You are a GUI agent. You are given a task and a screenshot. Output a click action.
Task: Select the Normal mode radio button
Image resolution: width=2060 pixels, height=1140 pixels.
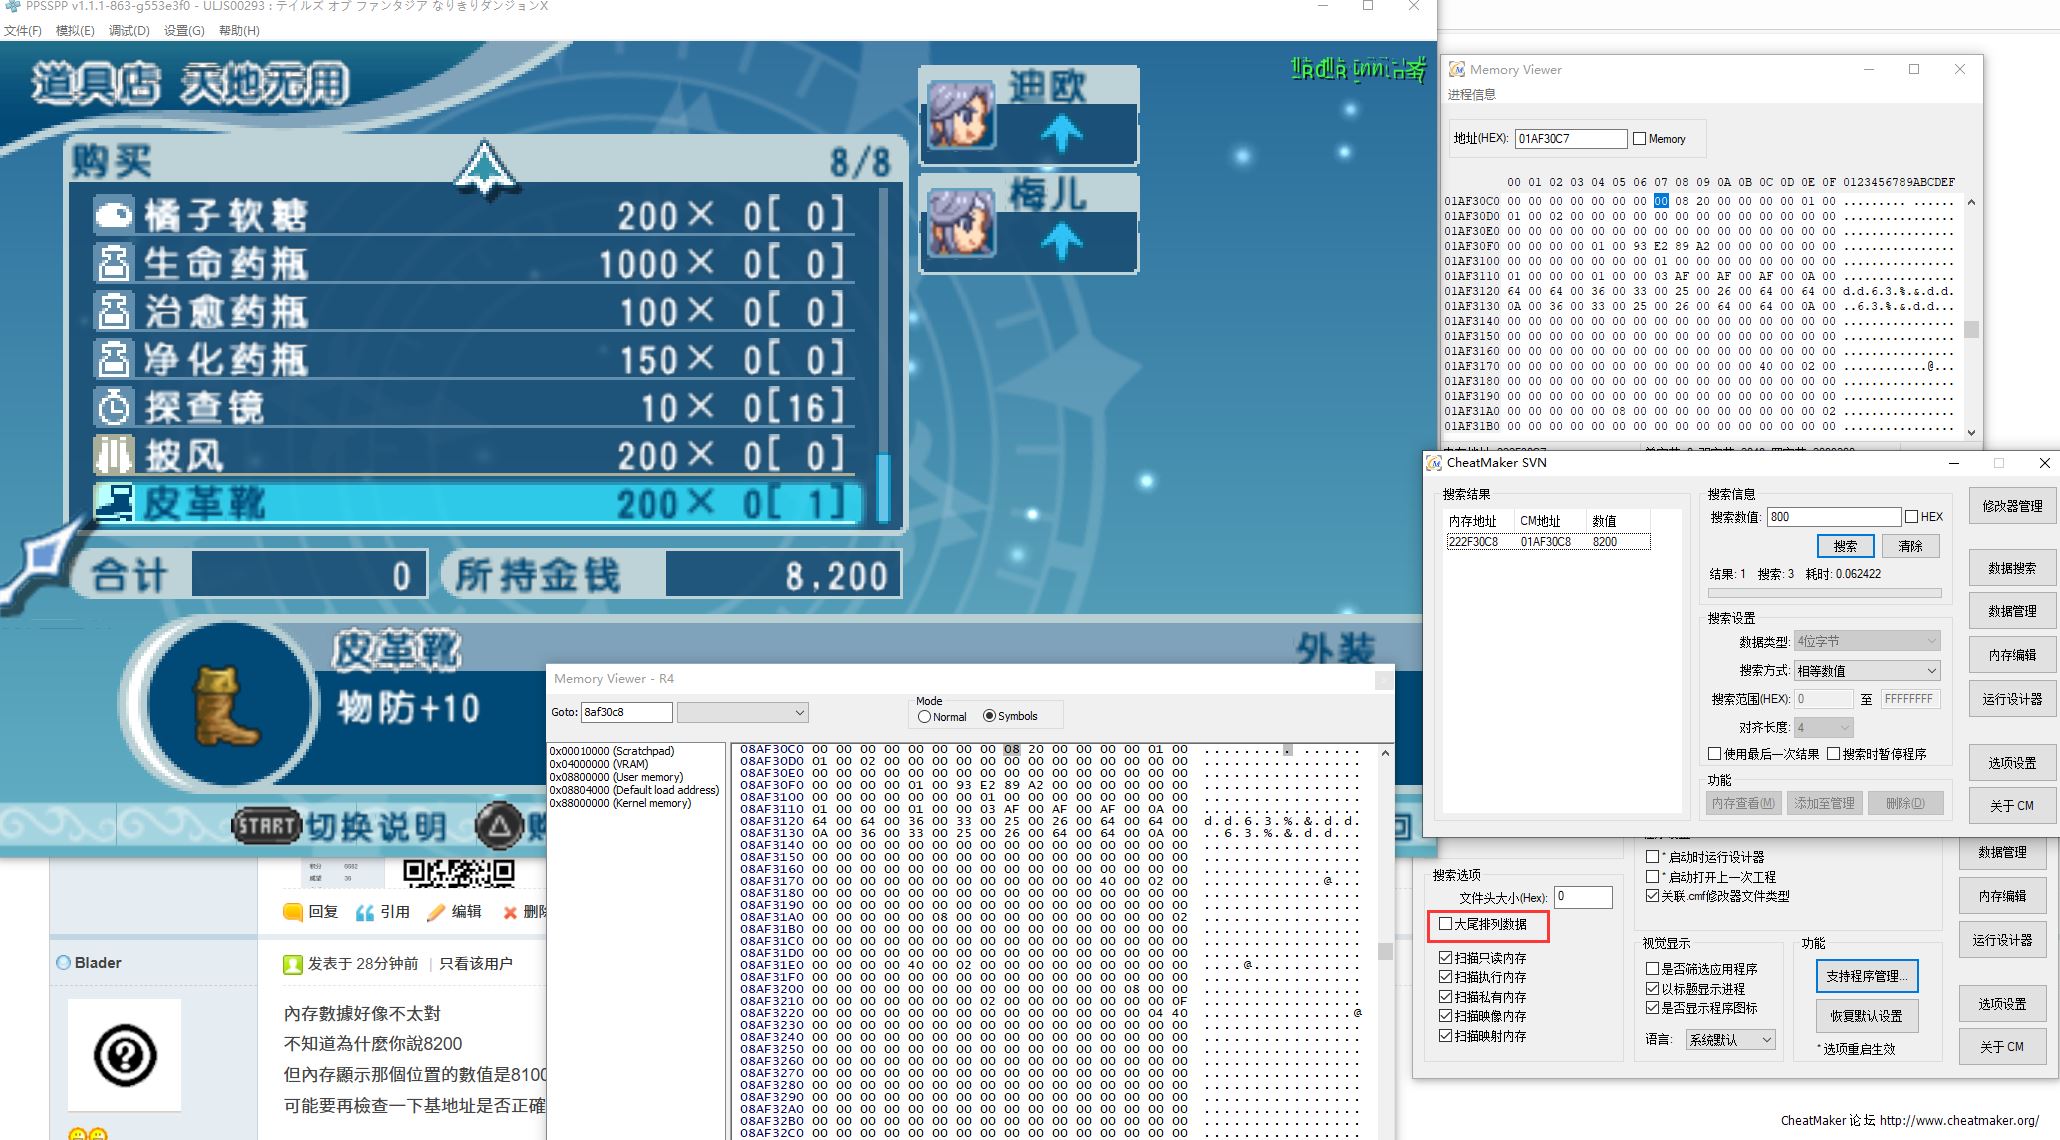point(925,717)
